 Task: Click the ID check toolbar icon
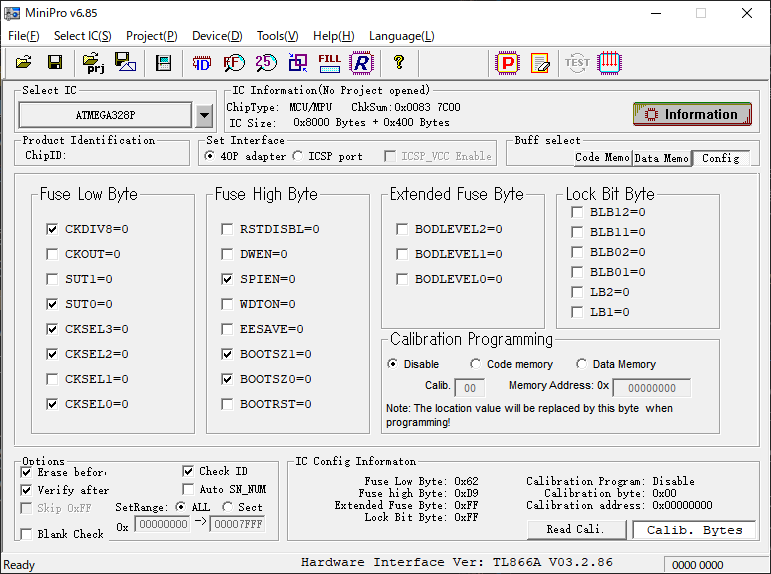click(x=202, y=63)
